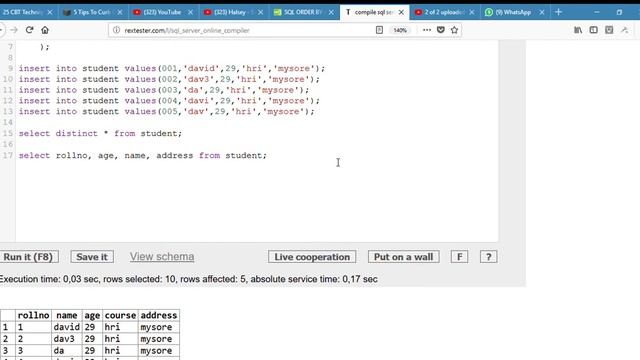640x360 pixels.
Task: Click the age column header in results
Action: (x=92, y=315)
